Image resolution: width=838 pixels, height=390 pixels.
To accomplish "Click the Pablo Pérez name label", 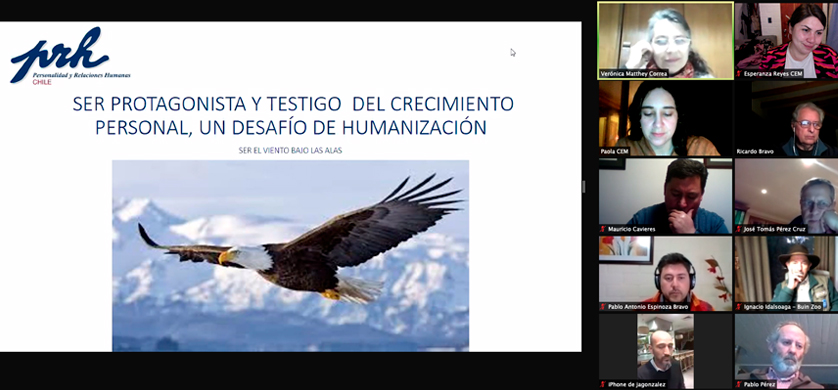I will (x=759, y=385).
